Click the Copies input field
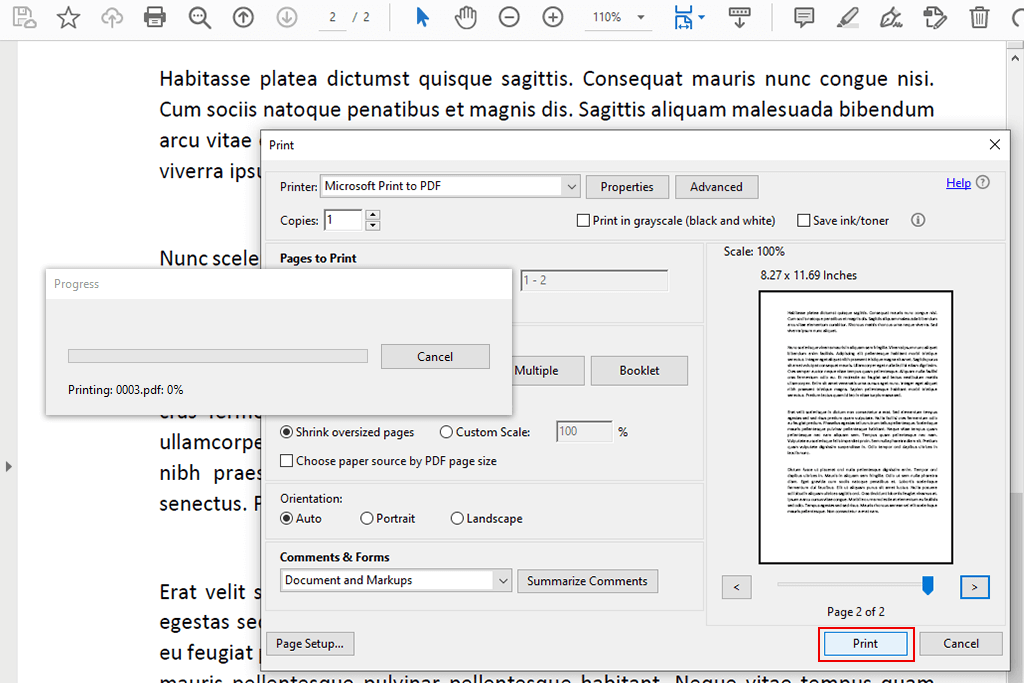1024x683 pixels. click(343, 221)
